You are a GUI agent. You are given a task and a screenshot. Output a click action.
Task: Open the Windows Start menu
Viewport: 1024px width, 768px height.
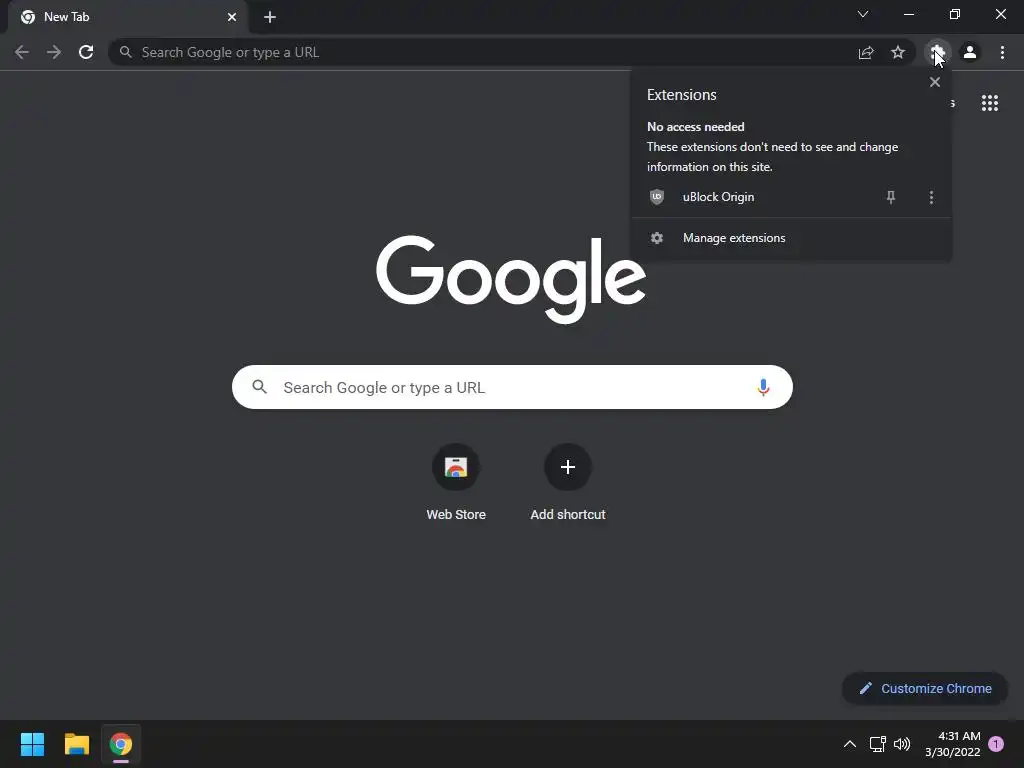click(32, 744)
